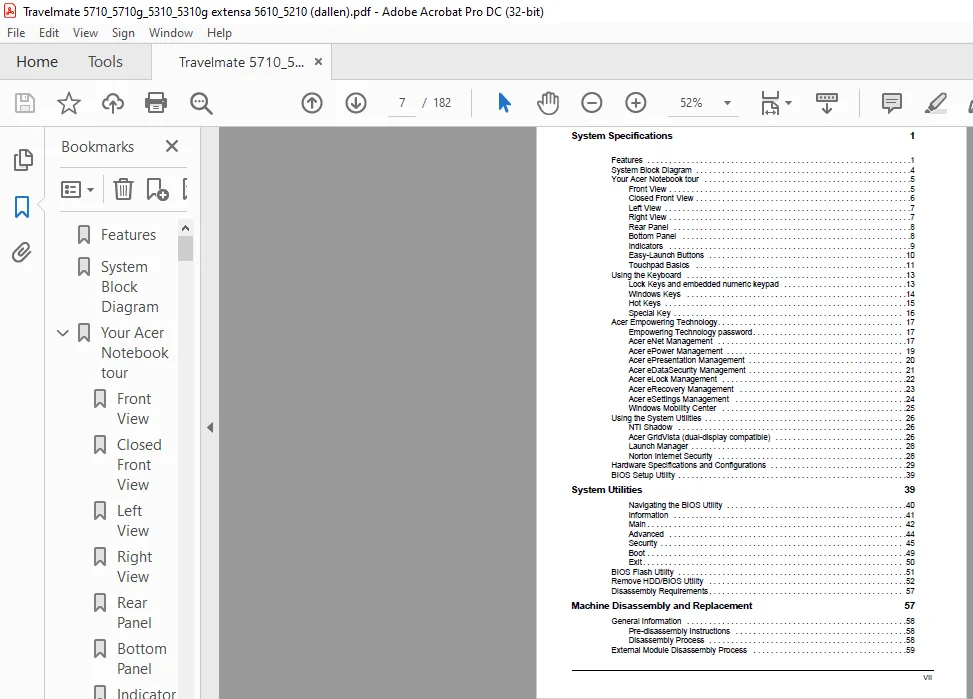Go to next page arrow icon
Viewport: 973px width, 699px height.
[x=356, y=103]
